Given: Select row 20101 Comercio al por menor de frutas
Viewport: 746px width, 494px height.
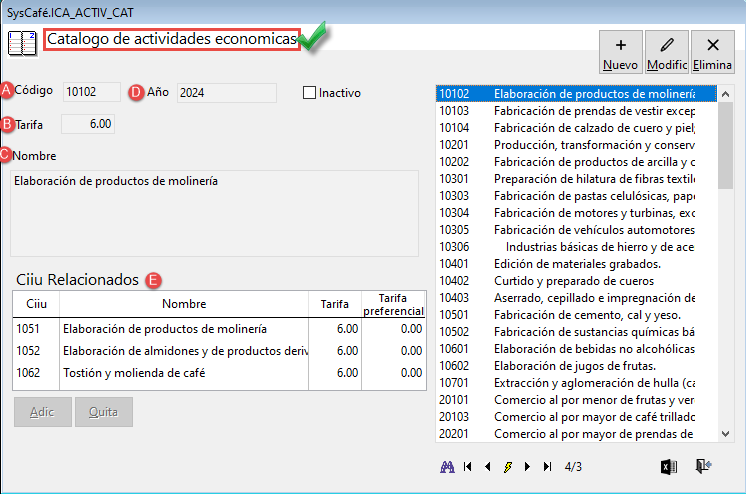Looking at the screenshot, I should (576, 400).
